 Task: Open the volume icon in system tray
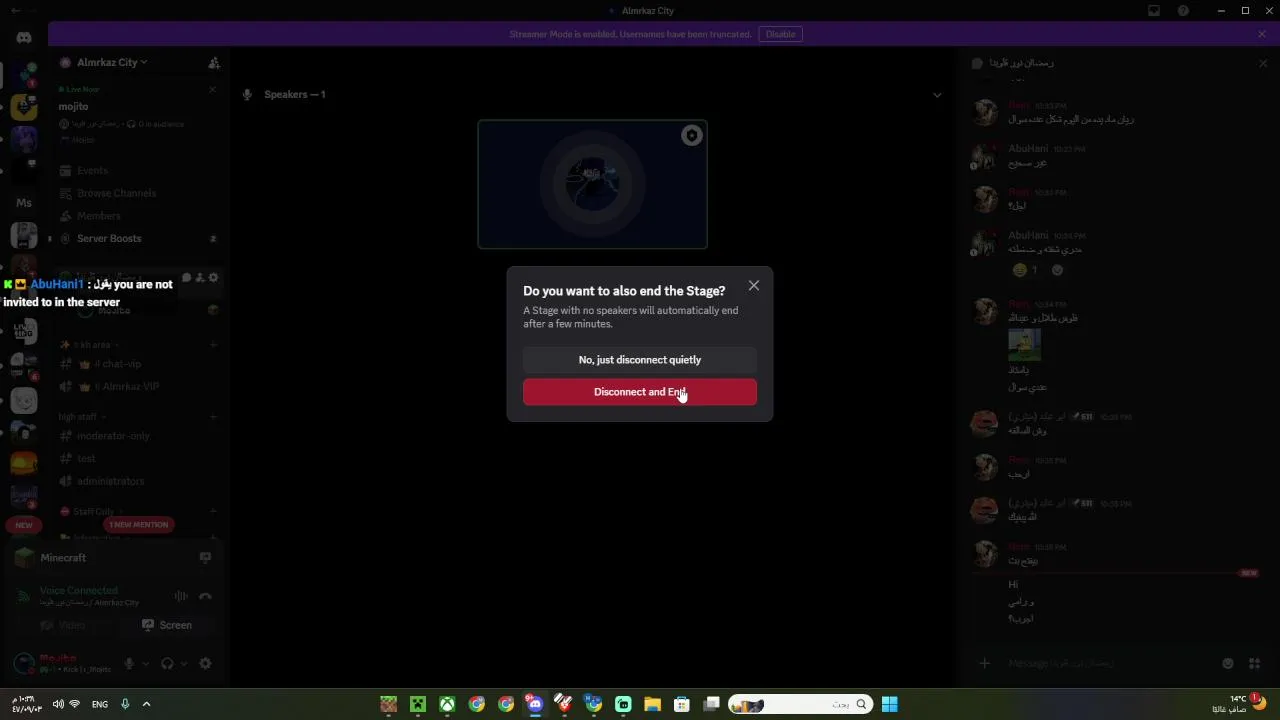(58, 705)
